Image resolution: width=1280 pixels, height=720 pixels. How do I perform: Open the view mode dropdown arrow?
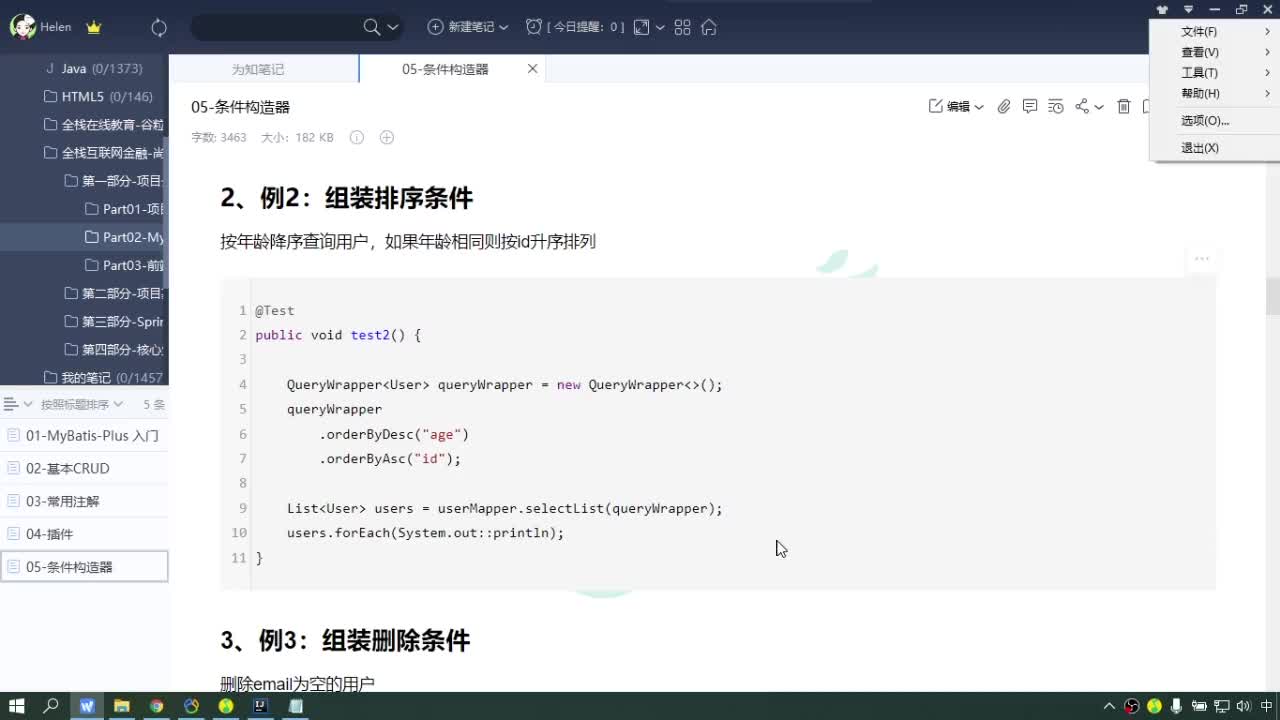click(x=660, y=28)
